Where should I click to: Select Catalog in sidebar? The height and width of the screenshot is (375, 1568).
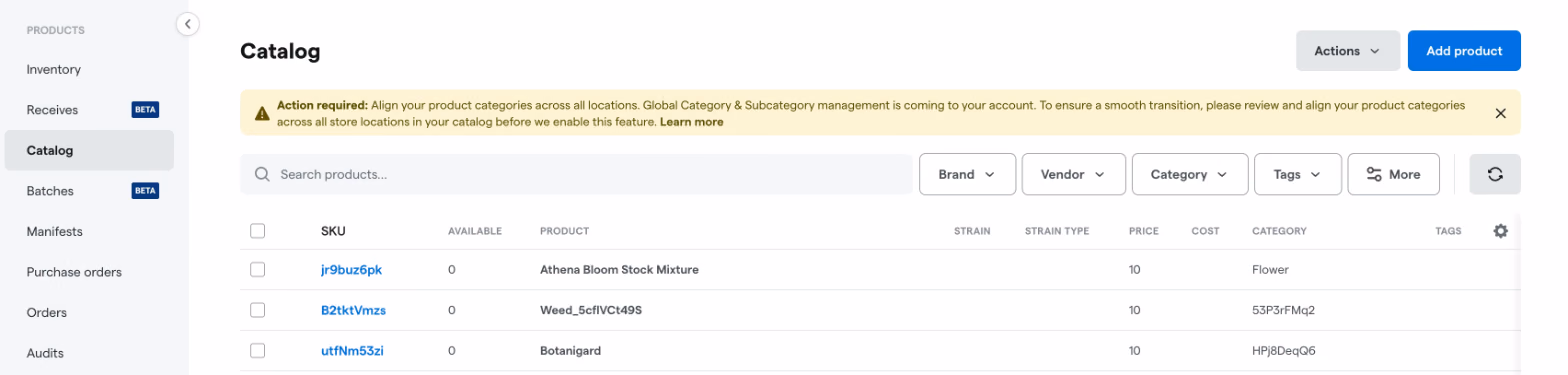89,151
